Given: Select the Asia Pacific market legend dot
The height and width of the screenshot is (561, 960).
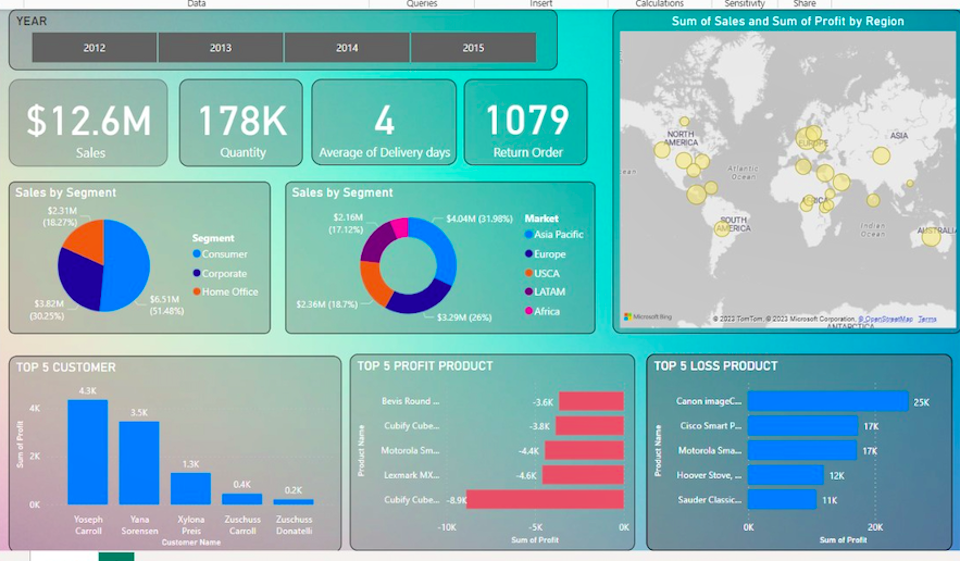Looking at the screenshot, I should (x=529, y=235).
